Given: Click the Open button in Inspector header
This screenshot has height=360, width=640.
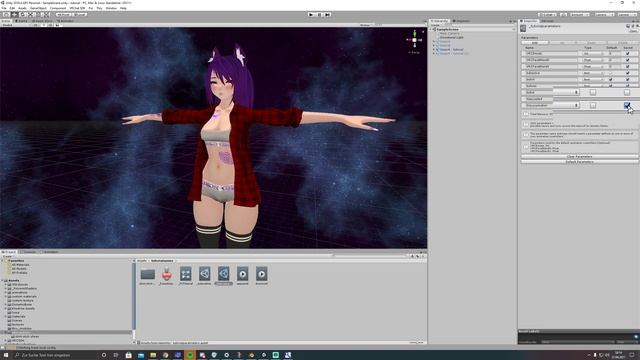Looking at the screenshot, I should tap(633, 31).
